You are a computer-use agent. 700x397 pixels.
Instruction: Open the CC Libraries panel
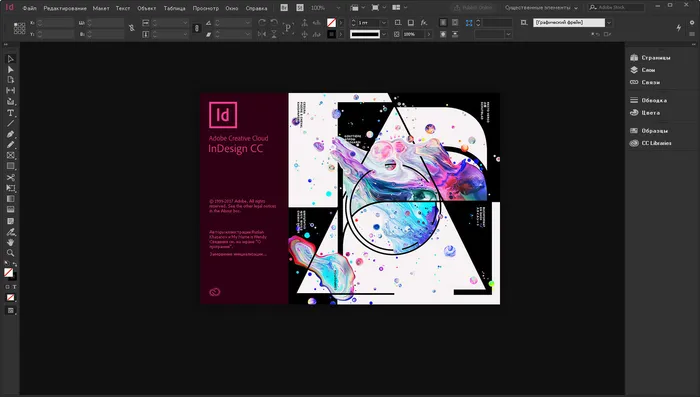(650, 143)
